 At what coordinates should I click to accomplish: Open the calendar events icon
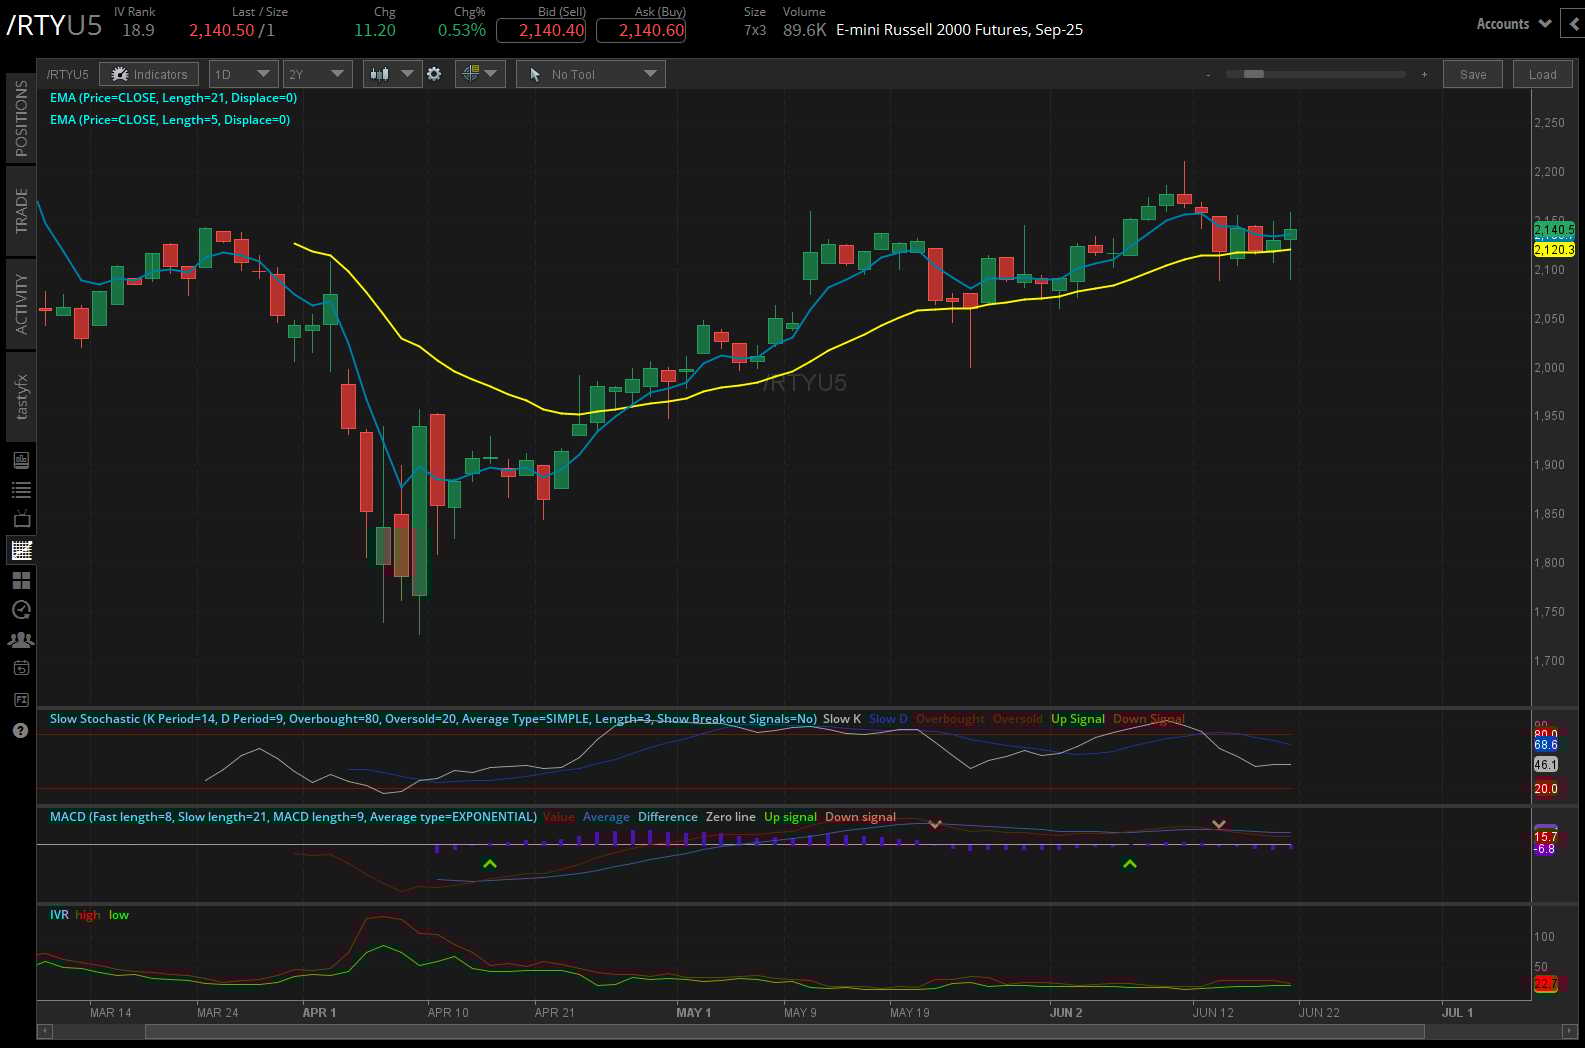[21, 669]
